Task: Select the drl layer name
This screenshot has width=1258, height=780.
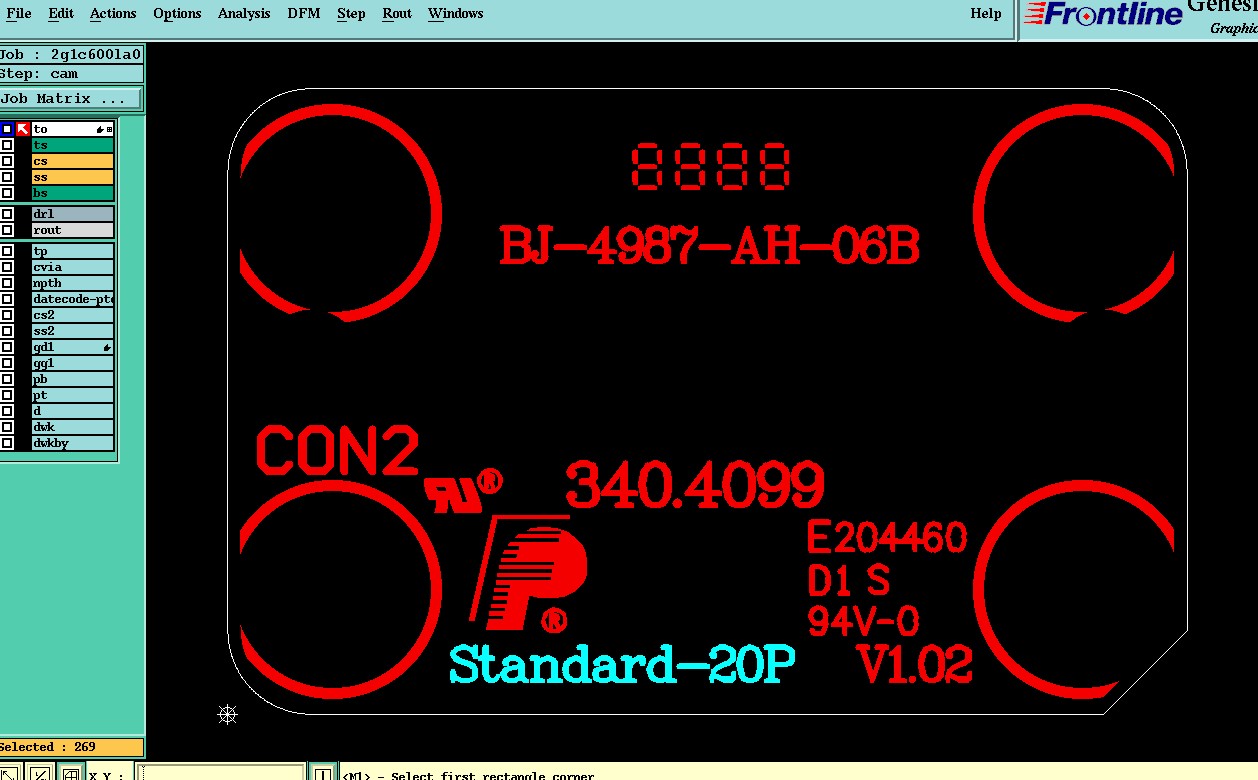Action: 73,214
